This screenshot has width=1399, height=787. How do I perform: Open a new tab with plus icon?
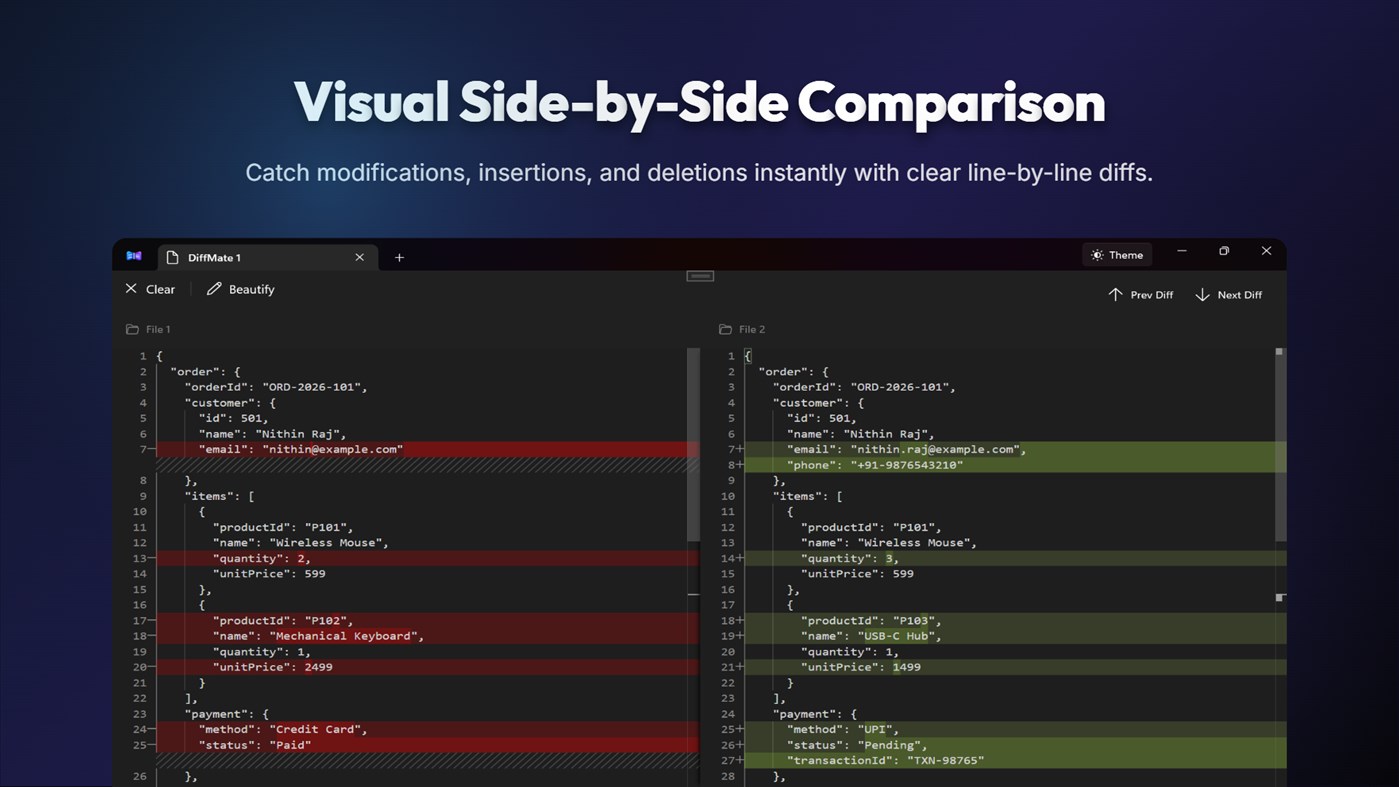click(x=399, y=257)
